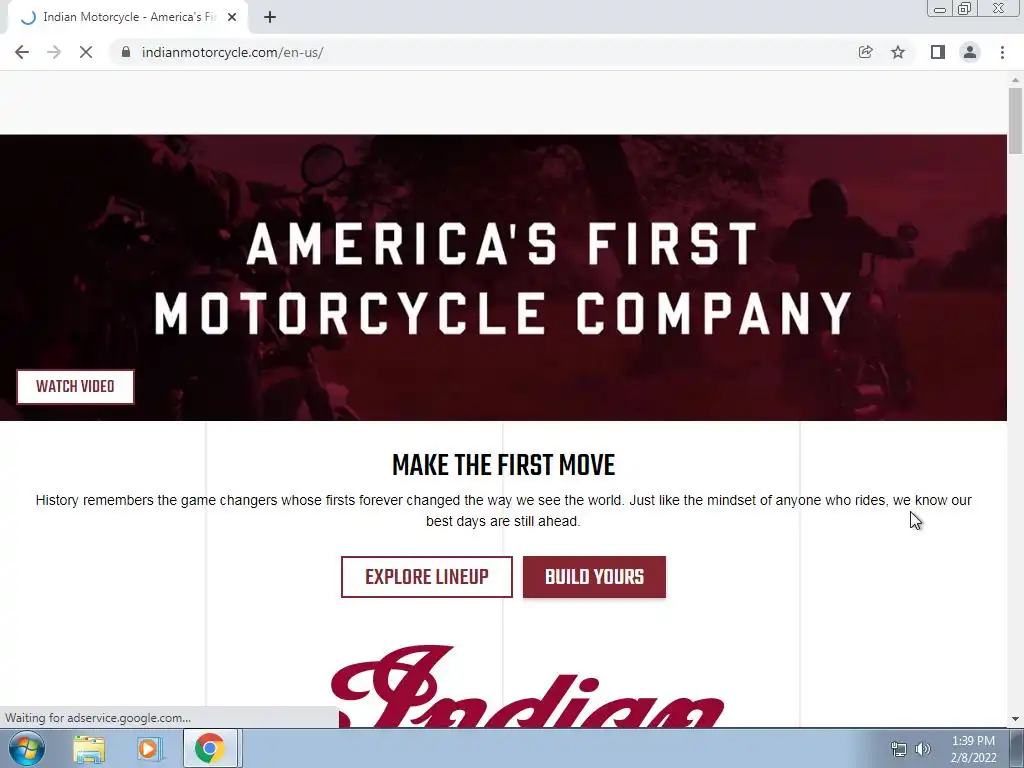Toggle the Chrome side panel icon
This screenshot has height=768, width=1024.
point(938,52)
